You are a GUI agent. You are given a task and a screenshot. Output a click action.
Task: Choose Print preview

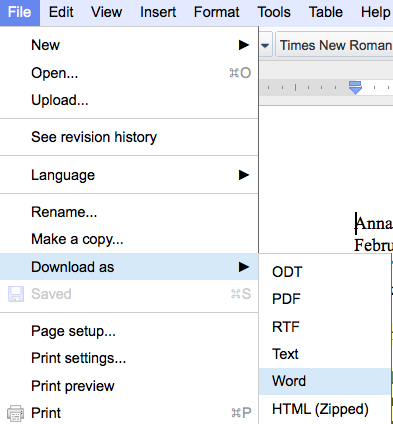click(x=129, y=386)
